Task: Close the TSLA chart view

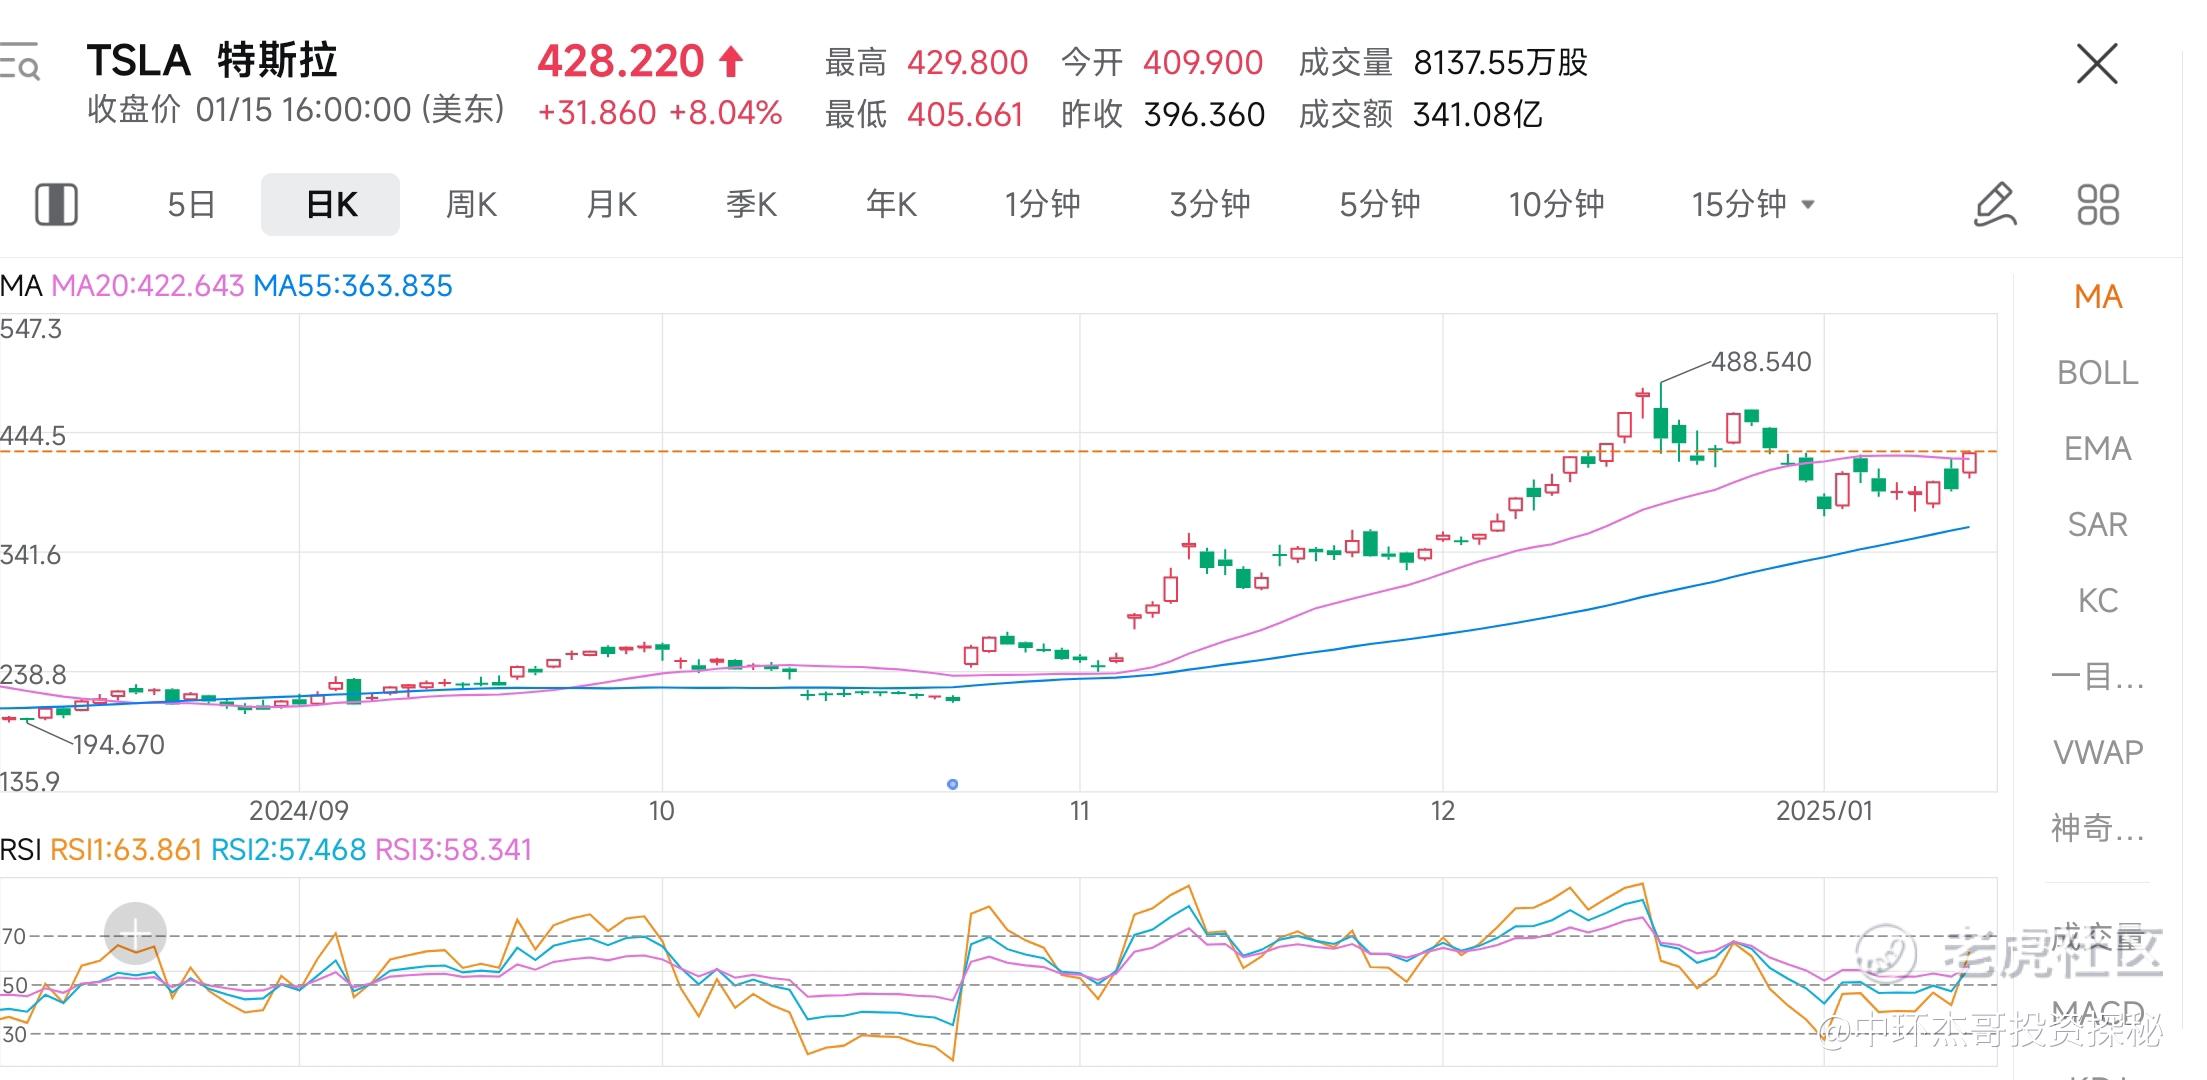Action: (x=2097, y=64)
